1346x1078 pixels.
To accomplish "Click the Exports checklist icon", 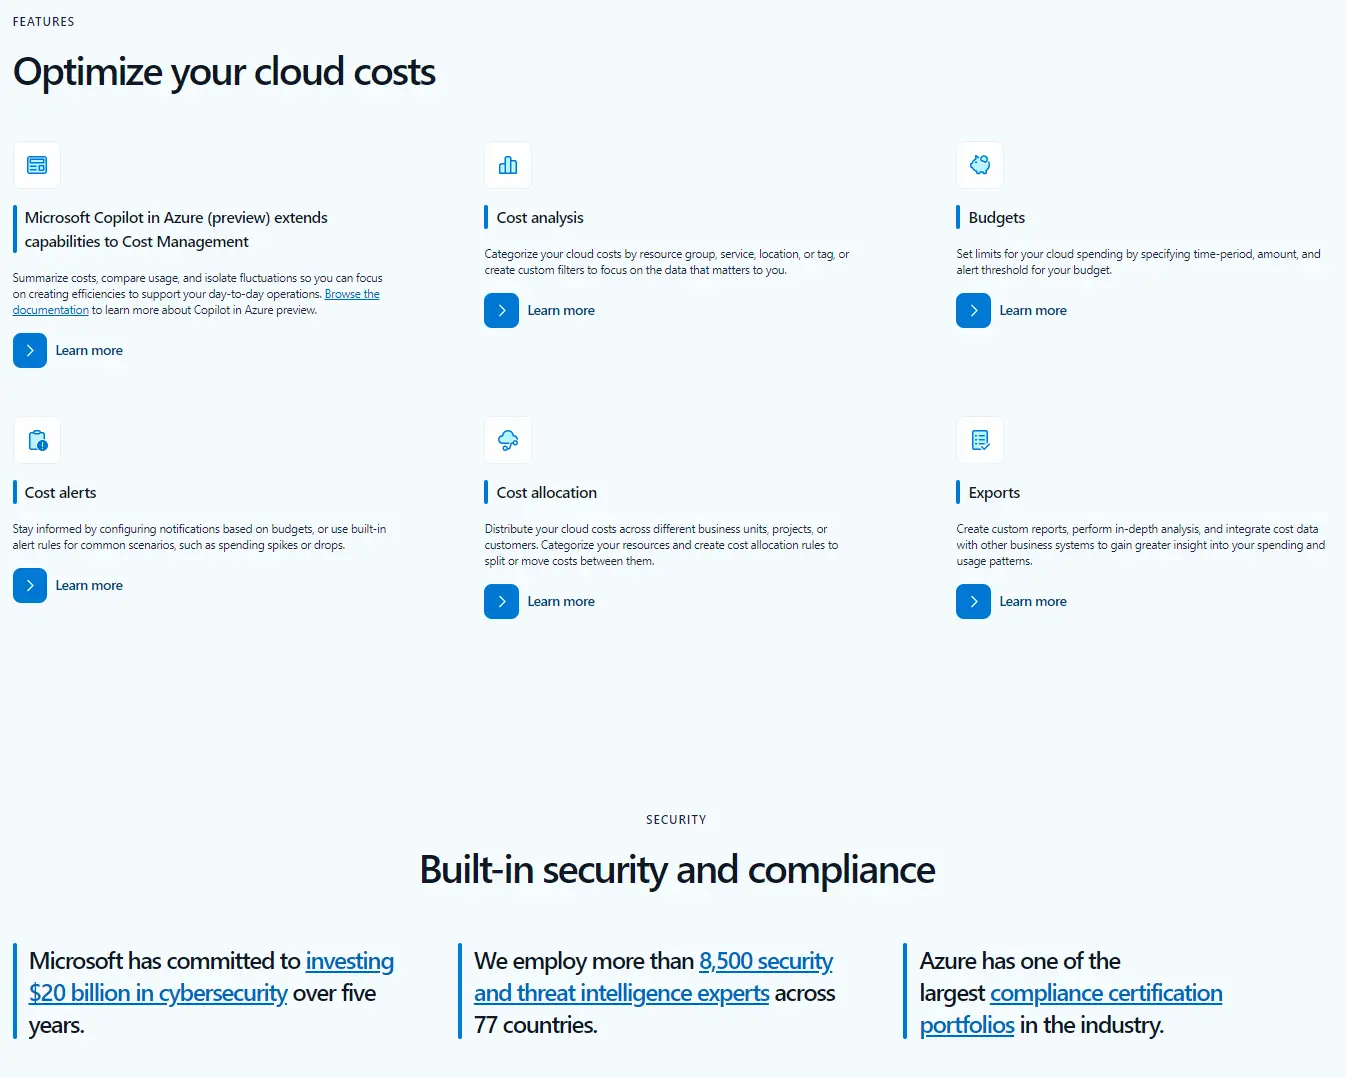I will point(980,440).
